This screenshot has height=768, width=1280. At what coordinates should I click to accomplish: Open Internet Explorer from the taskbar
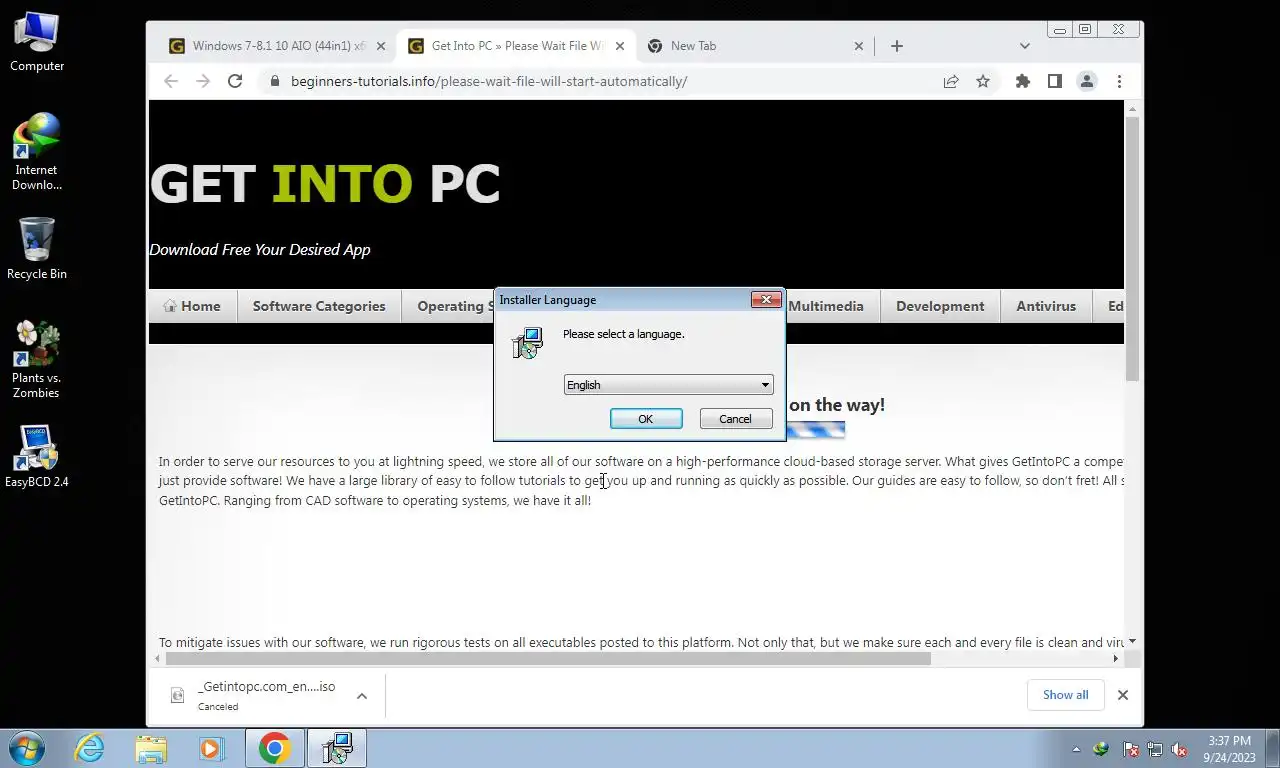[x=89, y=748]
